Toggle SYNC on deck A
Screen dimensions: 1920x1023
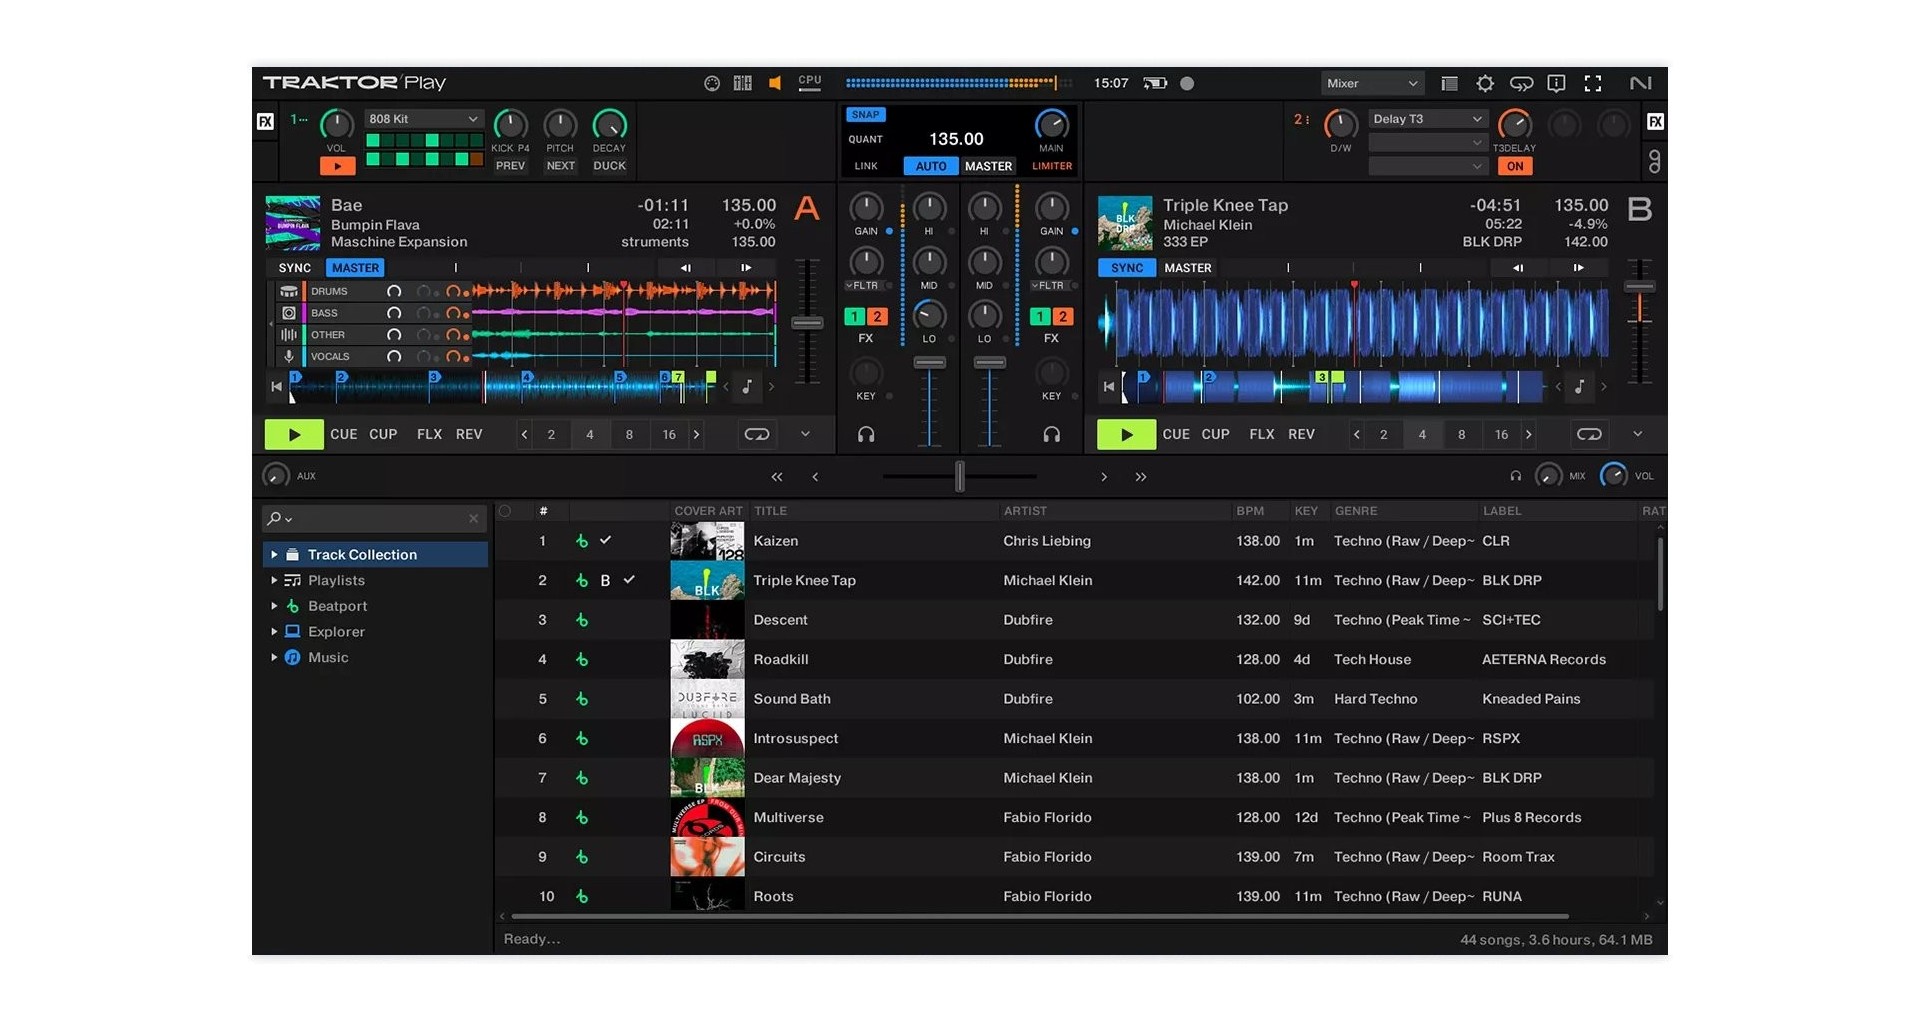pos(295,268)
